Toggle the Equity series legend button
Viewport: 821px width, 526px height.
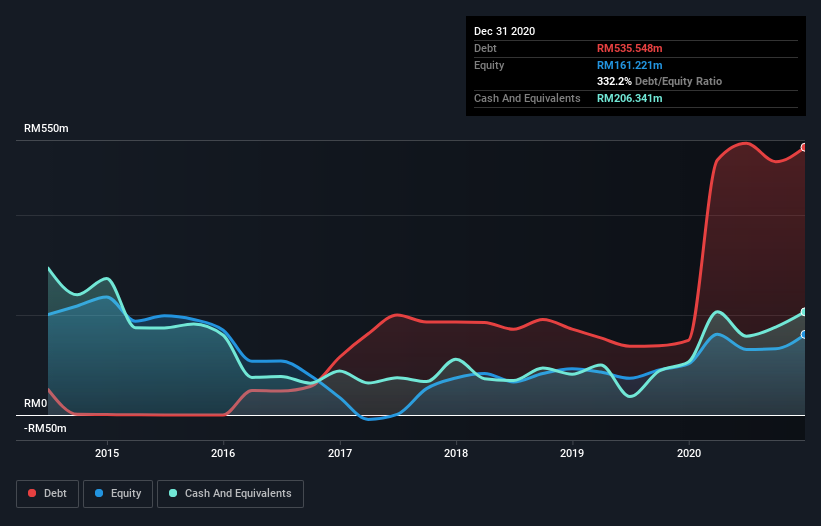[118, 494]
